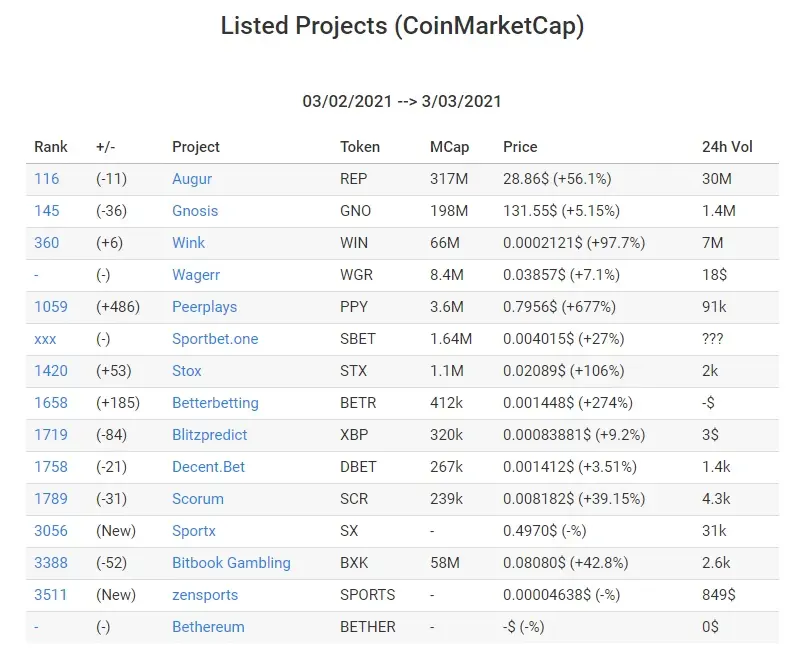Click the 03/02/2021 --> 3/03/2021 date range
The width and height of the screenshot is (809, 655).
click(x=402, y=101)
